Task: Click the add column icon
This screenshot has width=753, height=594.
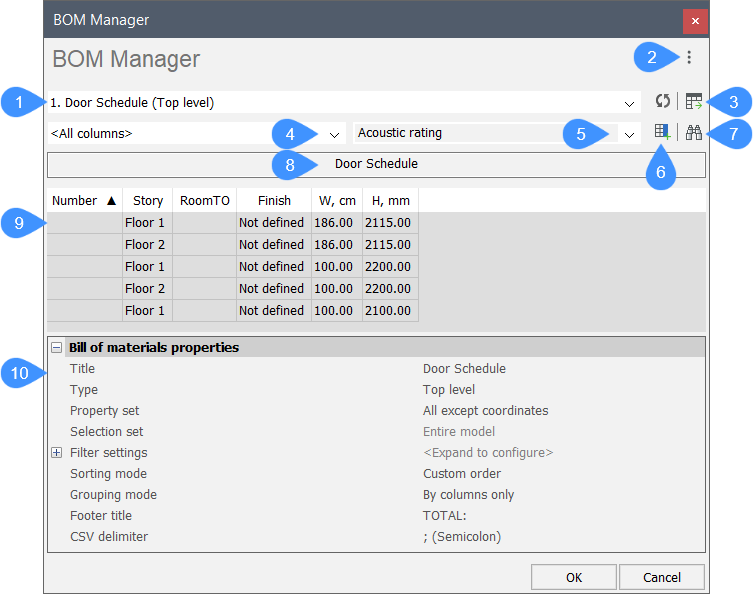Action: 661,132
